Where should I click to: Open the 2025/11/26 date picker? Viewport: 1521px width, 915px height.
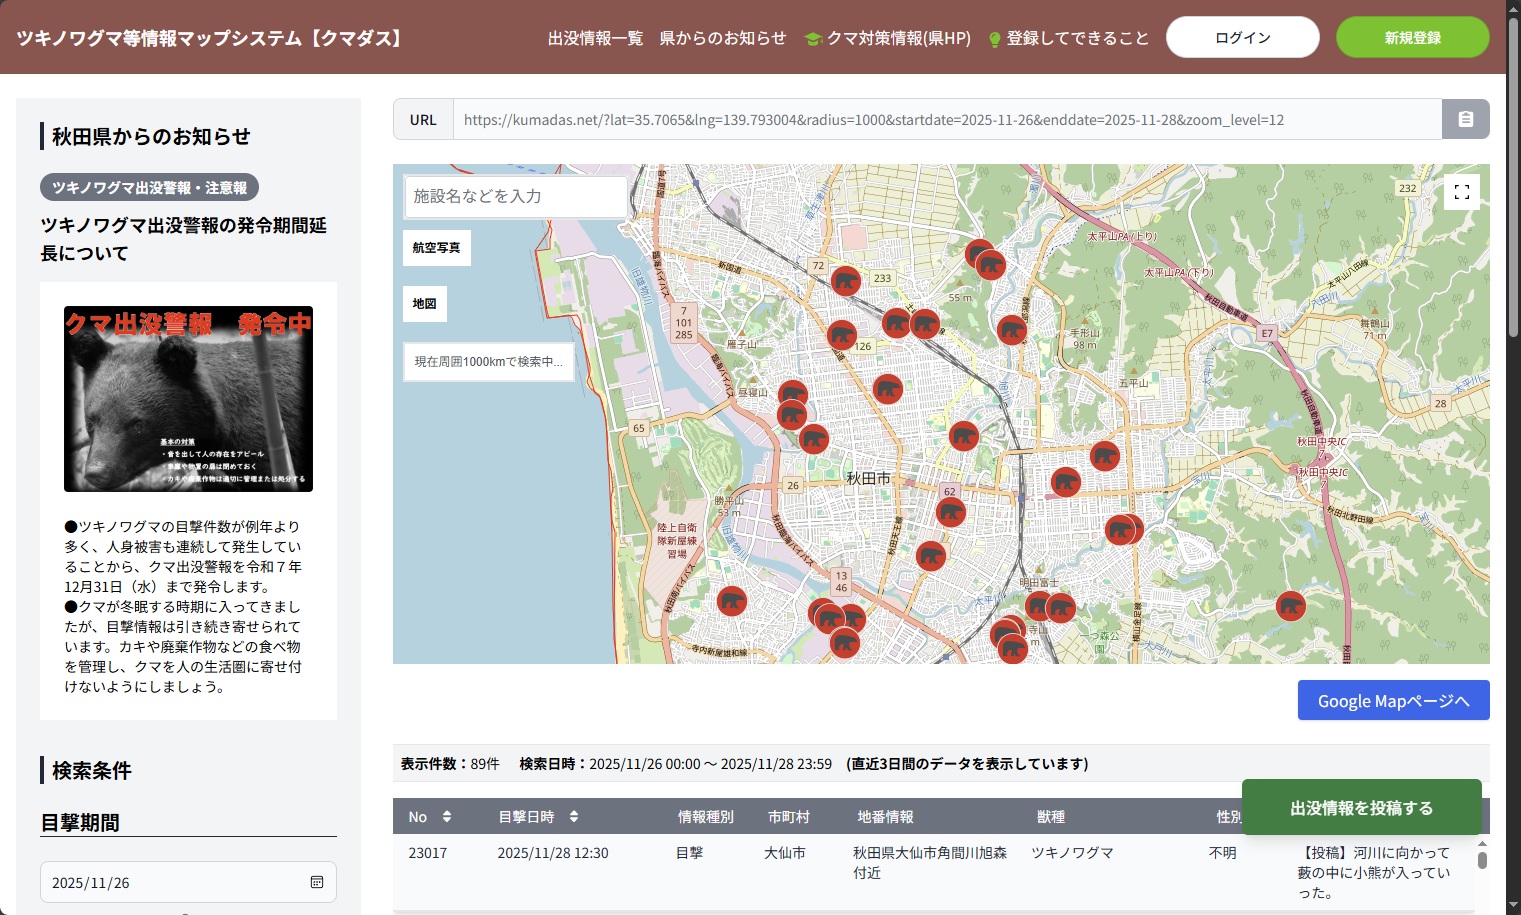(x=186, y=882)
